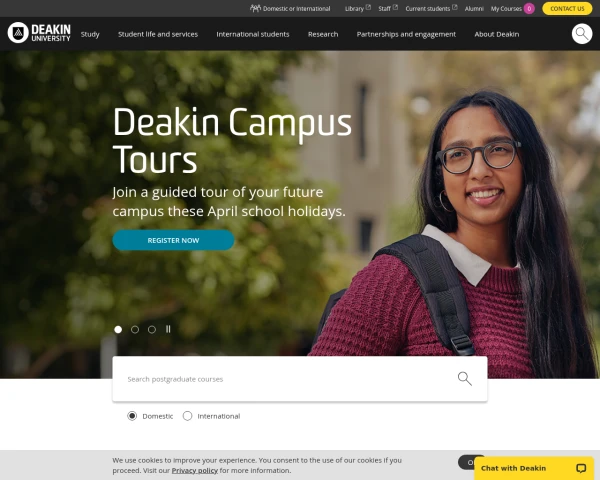Viewport: 600px width, 480px height.
Task: Click the course search magnifying glass icon
Action: 465,379
